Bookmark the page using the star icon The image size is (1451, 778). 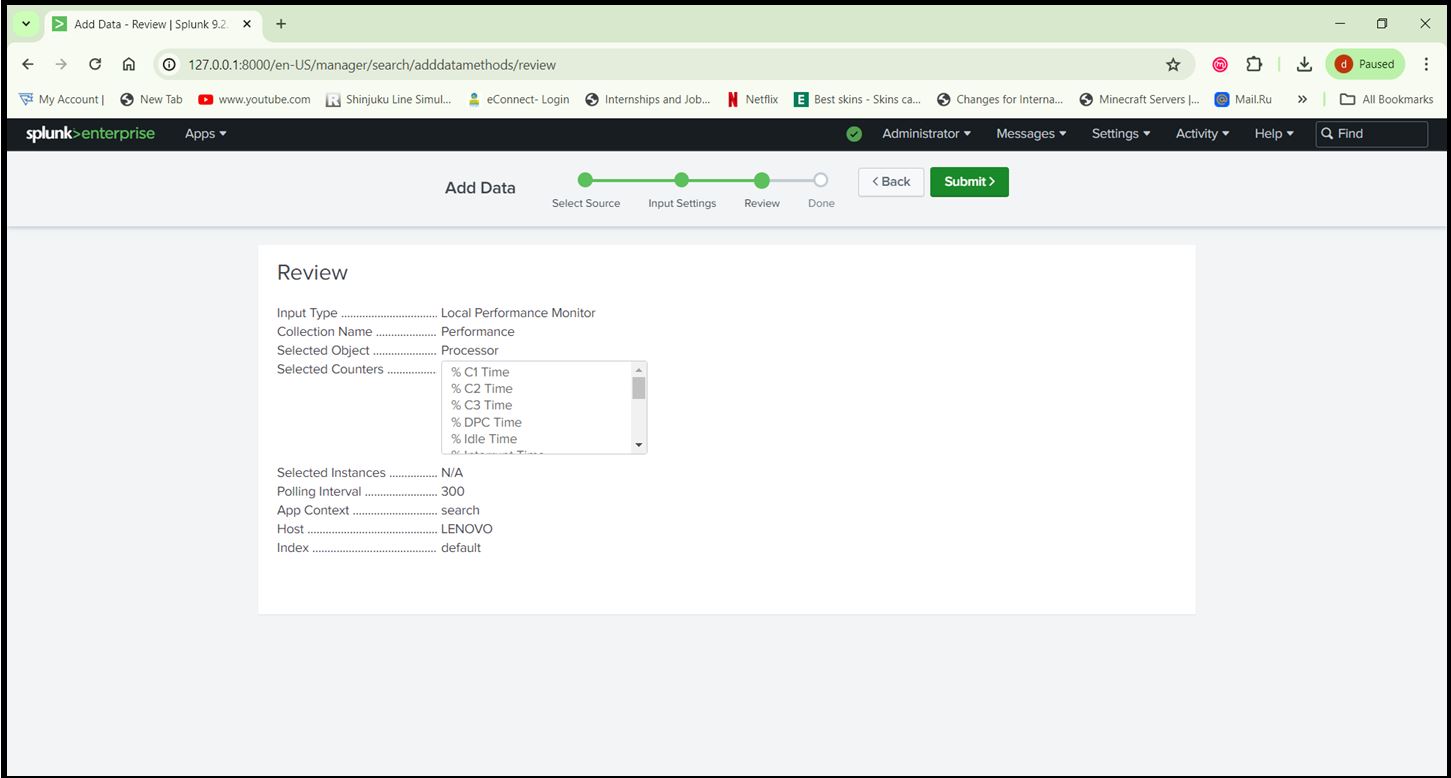pyautogui.click(x=1172, y=64)
